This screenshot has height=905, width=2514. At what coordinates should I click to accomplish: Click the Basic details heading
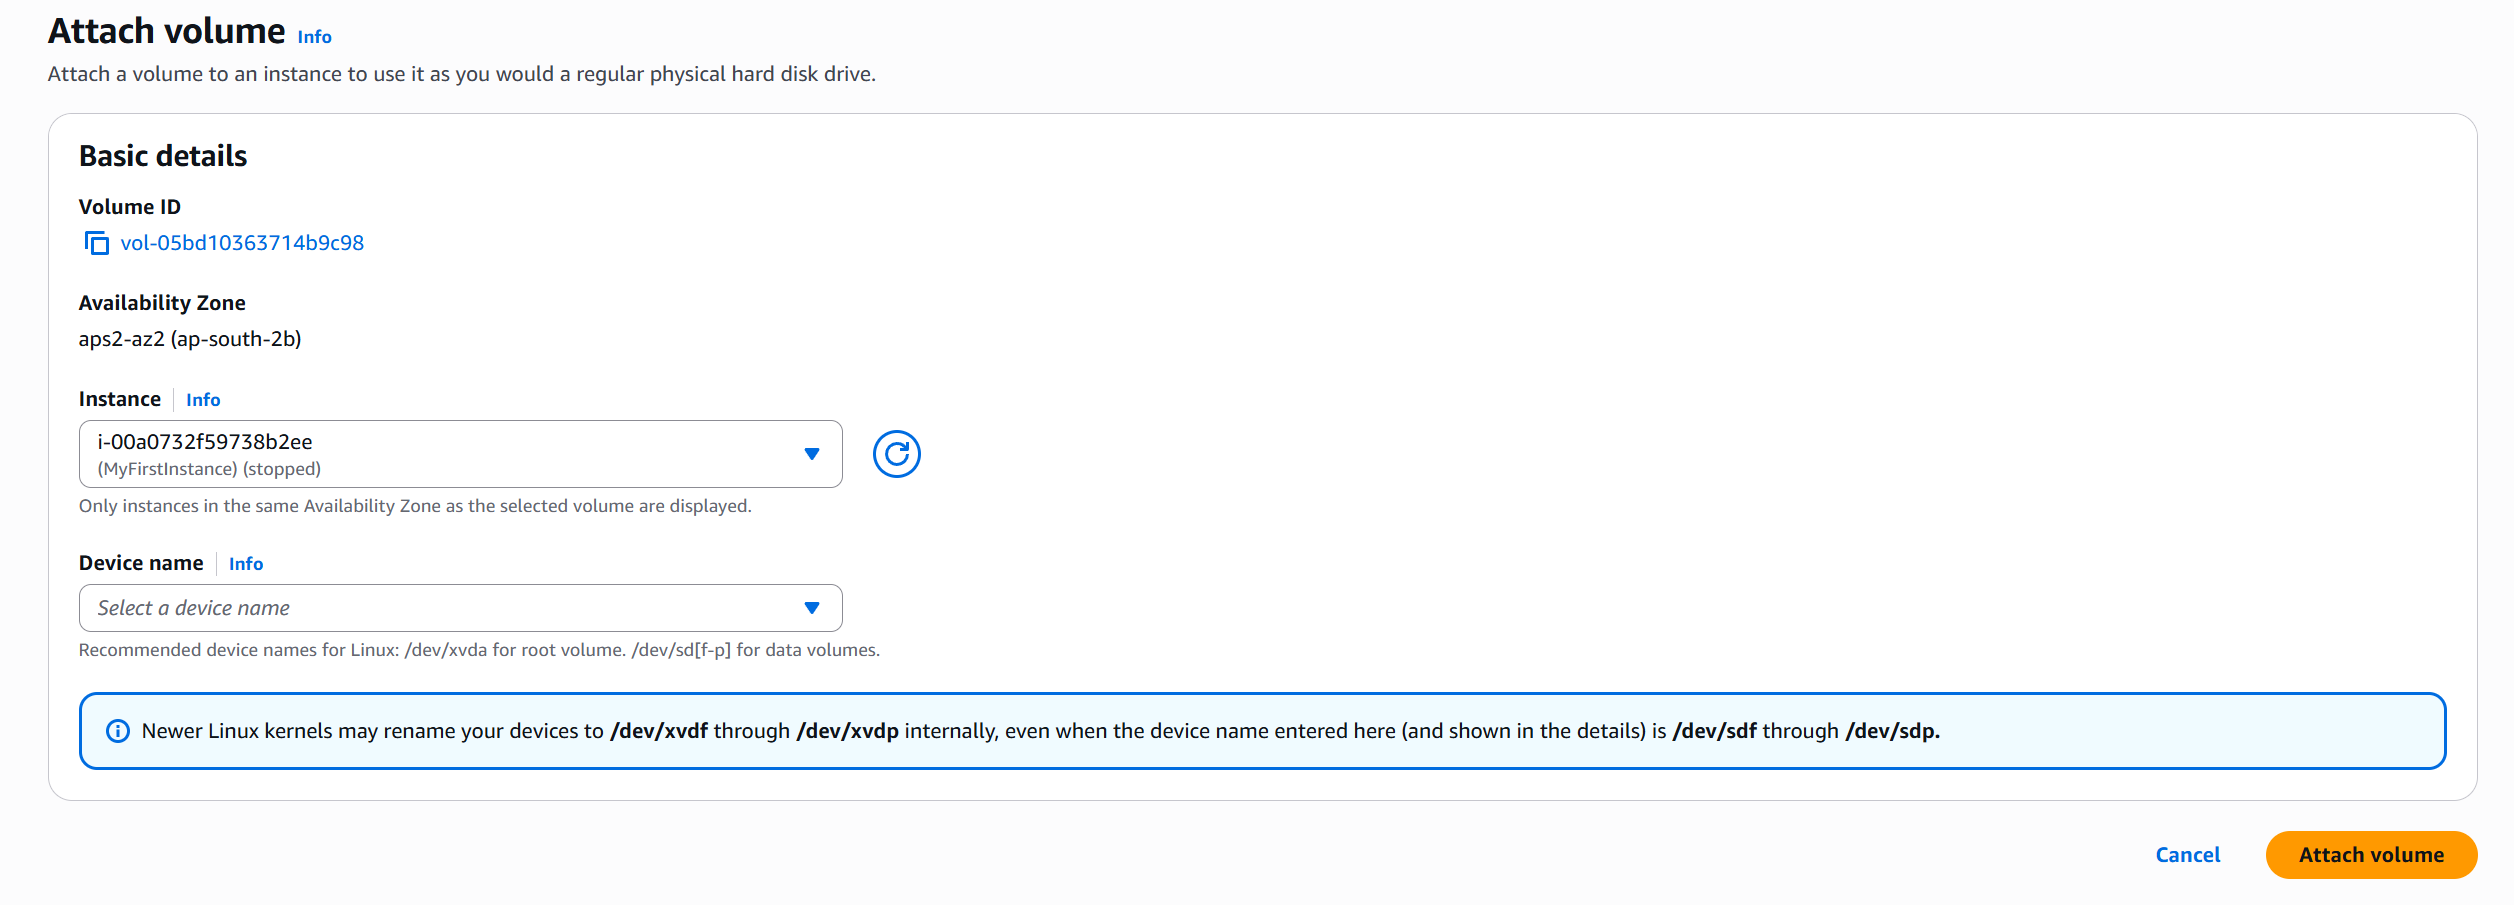pyautogui.click(x=163, y=156)
